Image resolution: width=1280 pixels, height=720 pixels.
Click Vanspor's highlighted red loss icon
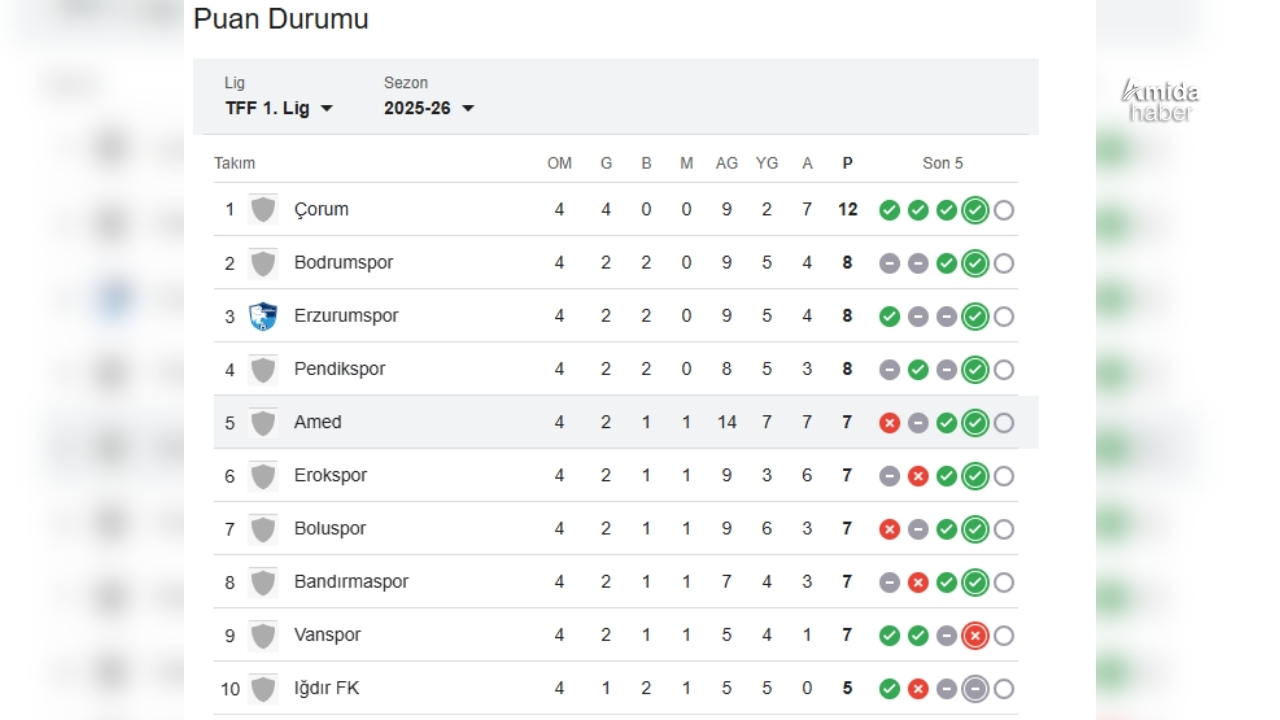tap(975, 636)
